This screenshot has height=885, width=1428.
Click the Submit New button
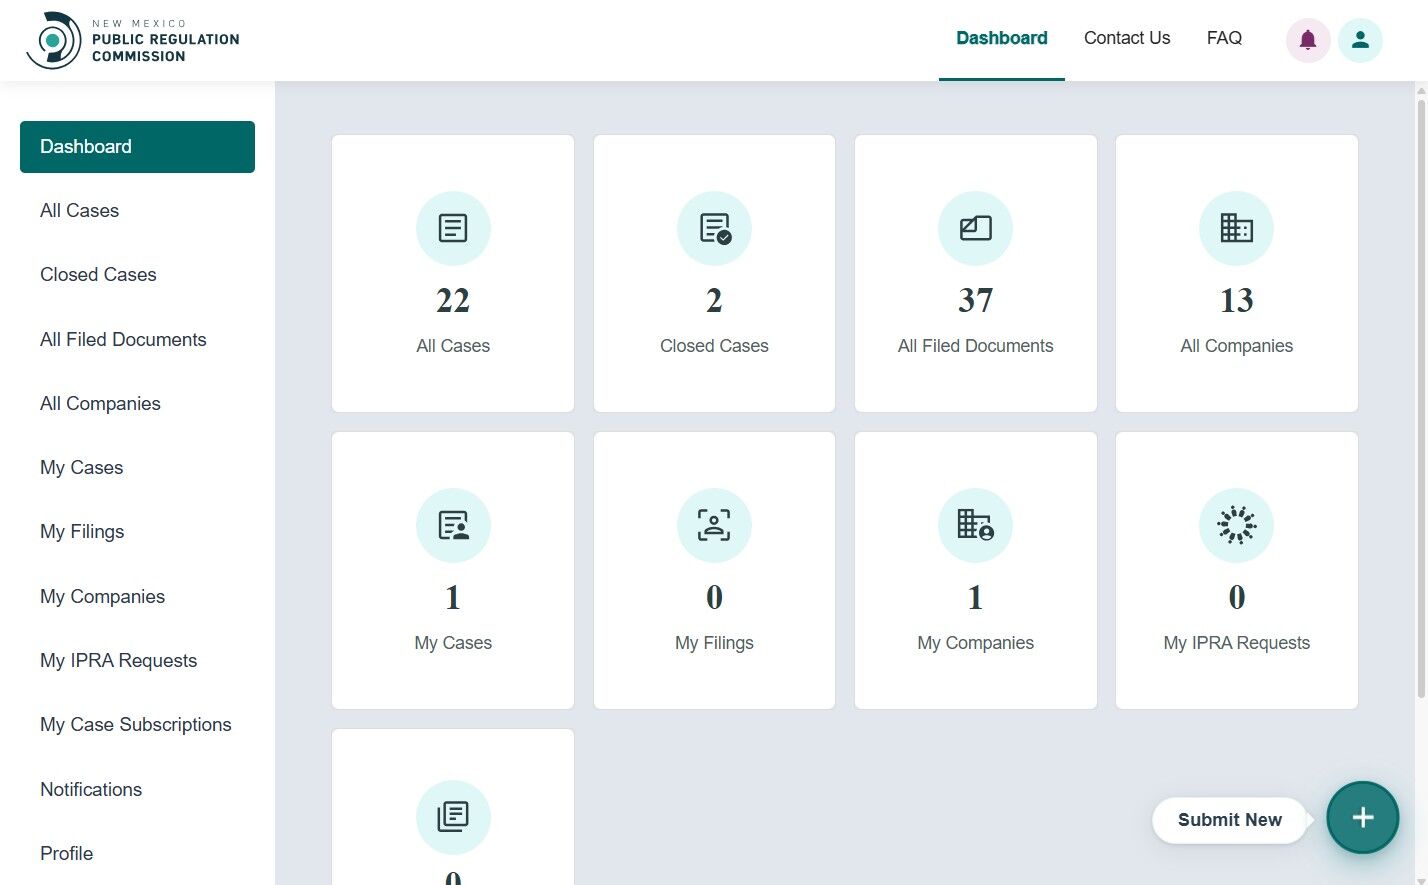[x=1229, y=819]
